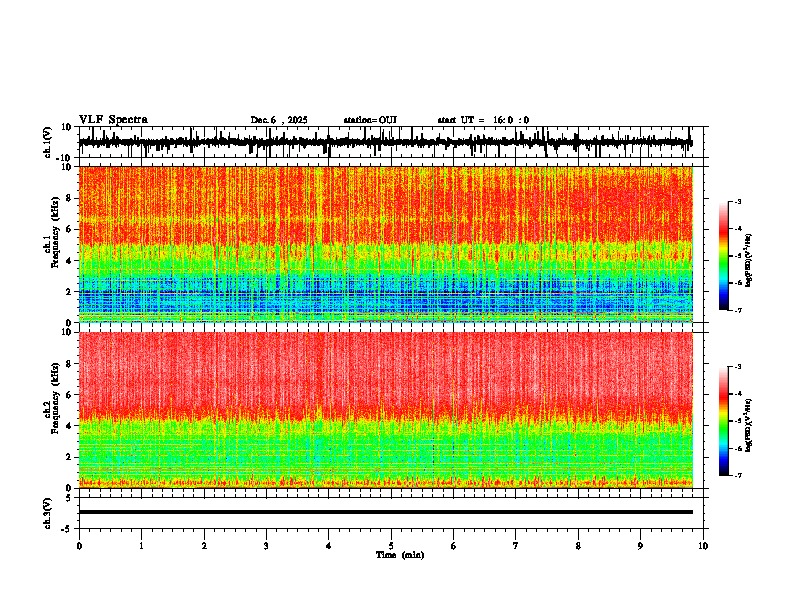
Task: Click the ch.1 spectrogram color bar
Action: [724, 256]
